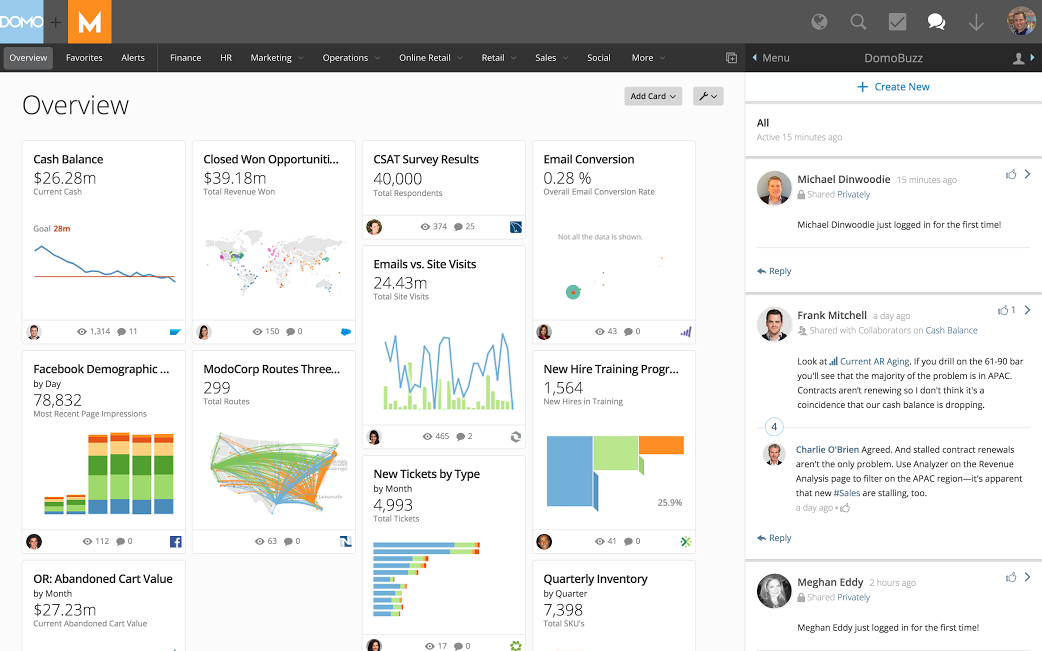Open Michael Dinwoodie's profile photo
1042x651 pixels.
point(774,188)
